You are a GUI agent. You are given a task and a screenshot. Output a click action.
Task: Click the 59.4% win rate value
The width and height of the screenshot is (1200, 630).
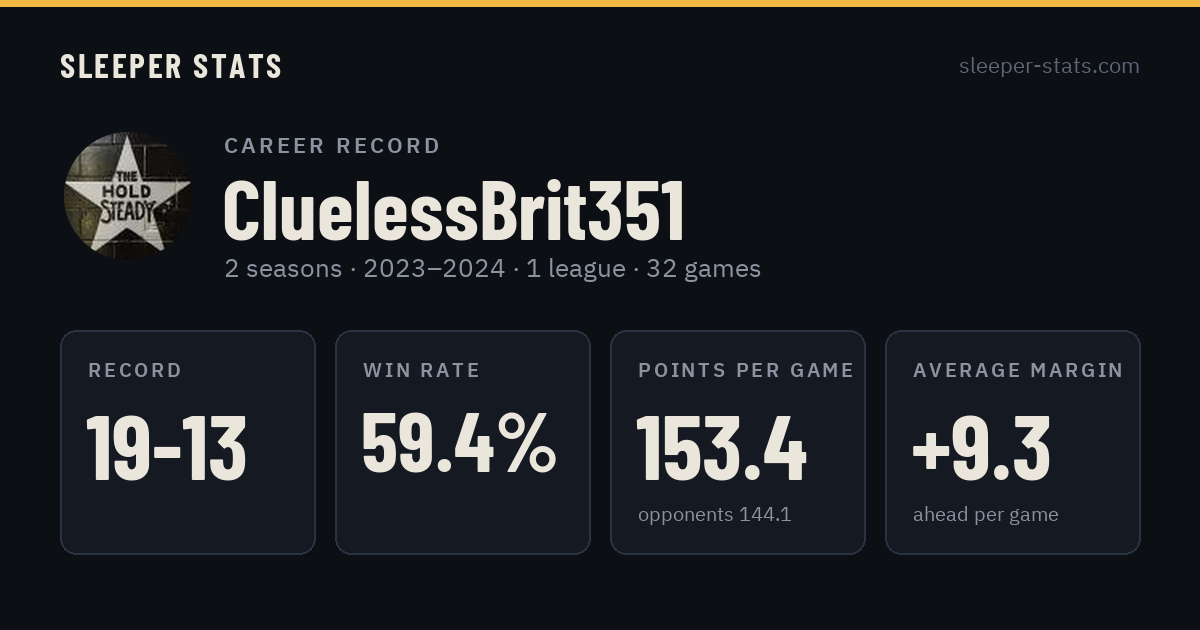459,443
